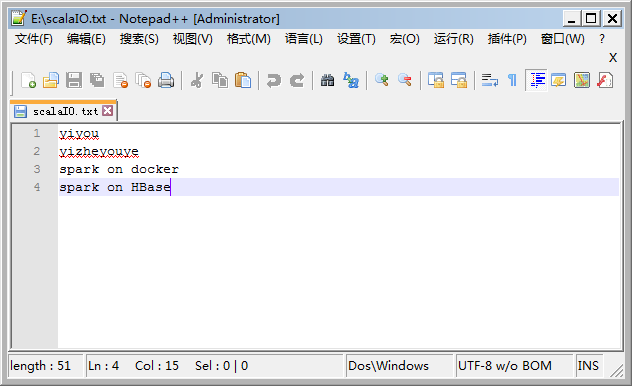Open the 宏(O) menu

[405, 39]
